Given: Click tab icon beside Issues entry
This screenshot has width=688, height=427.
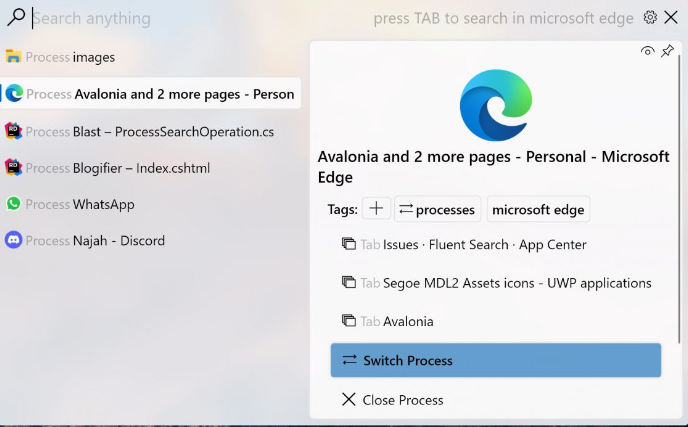Looking at the screenshot, I should (348, 244).
